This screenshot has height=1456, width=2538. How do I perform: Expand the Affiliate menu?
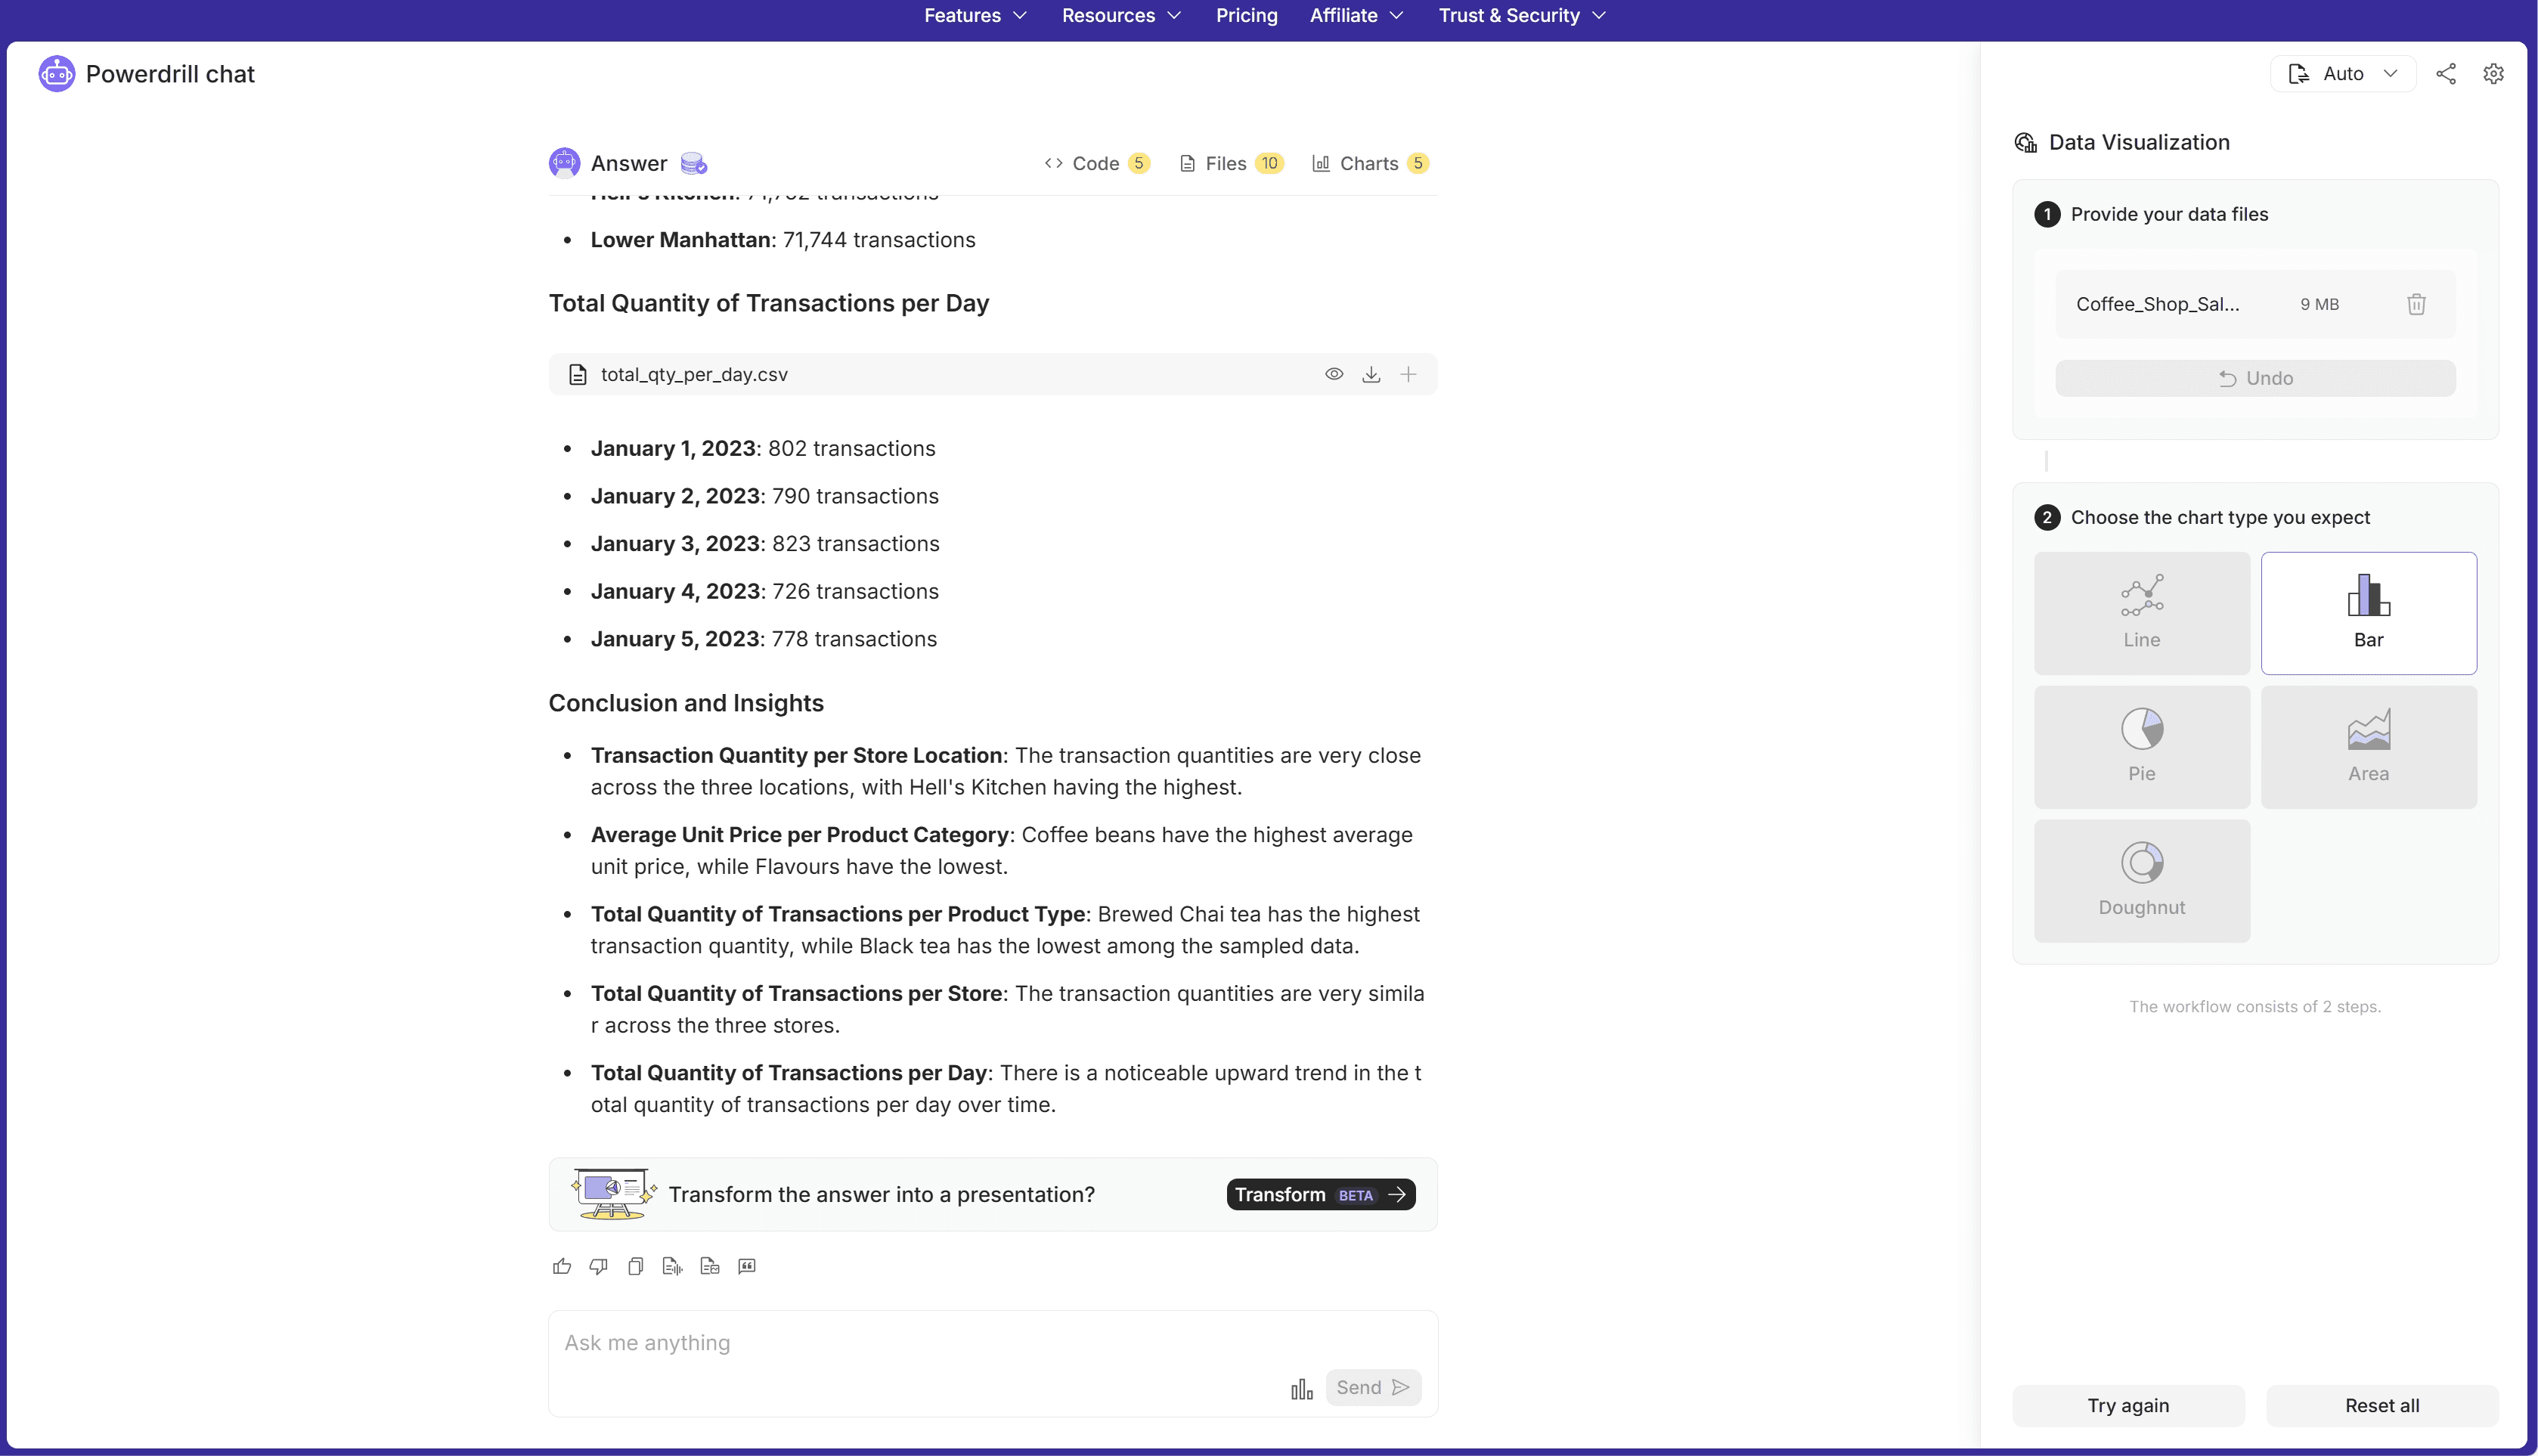click(1357, 15)
